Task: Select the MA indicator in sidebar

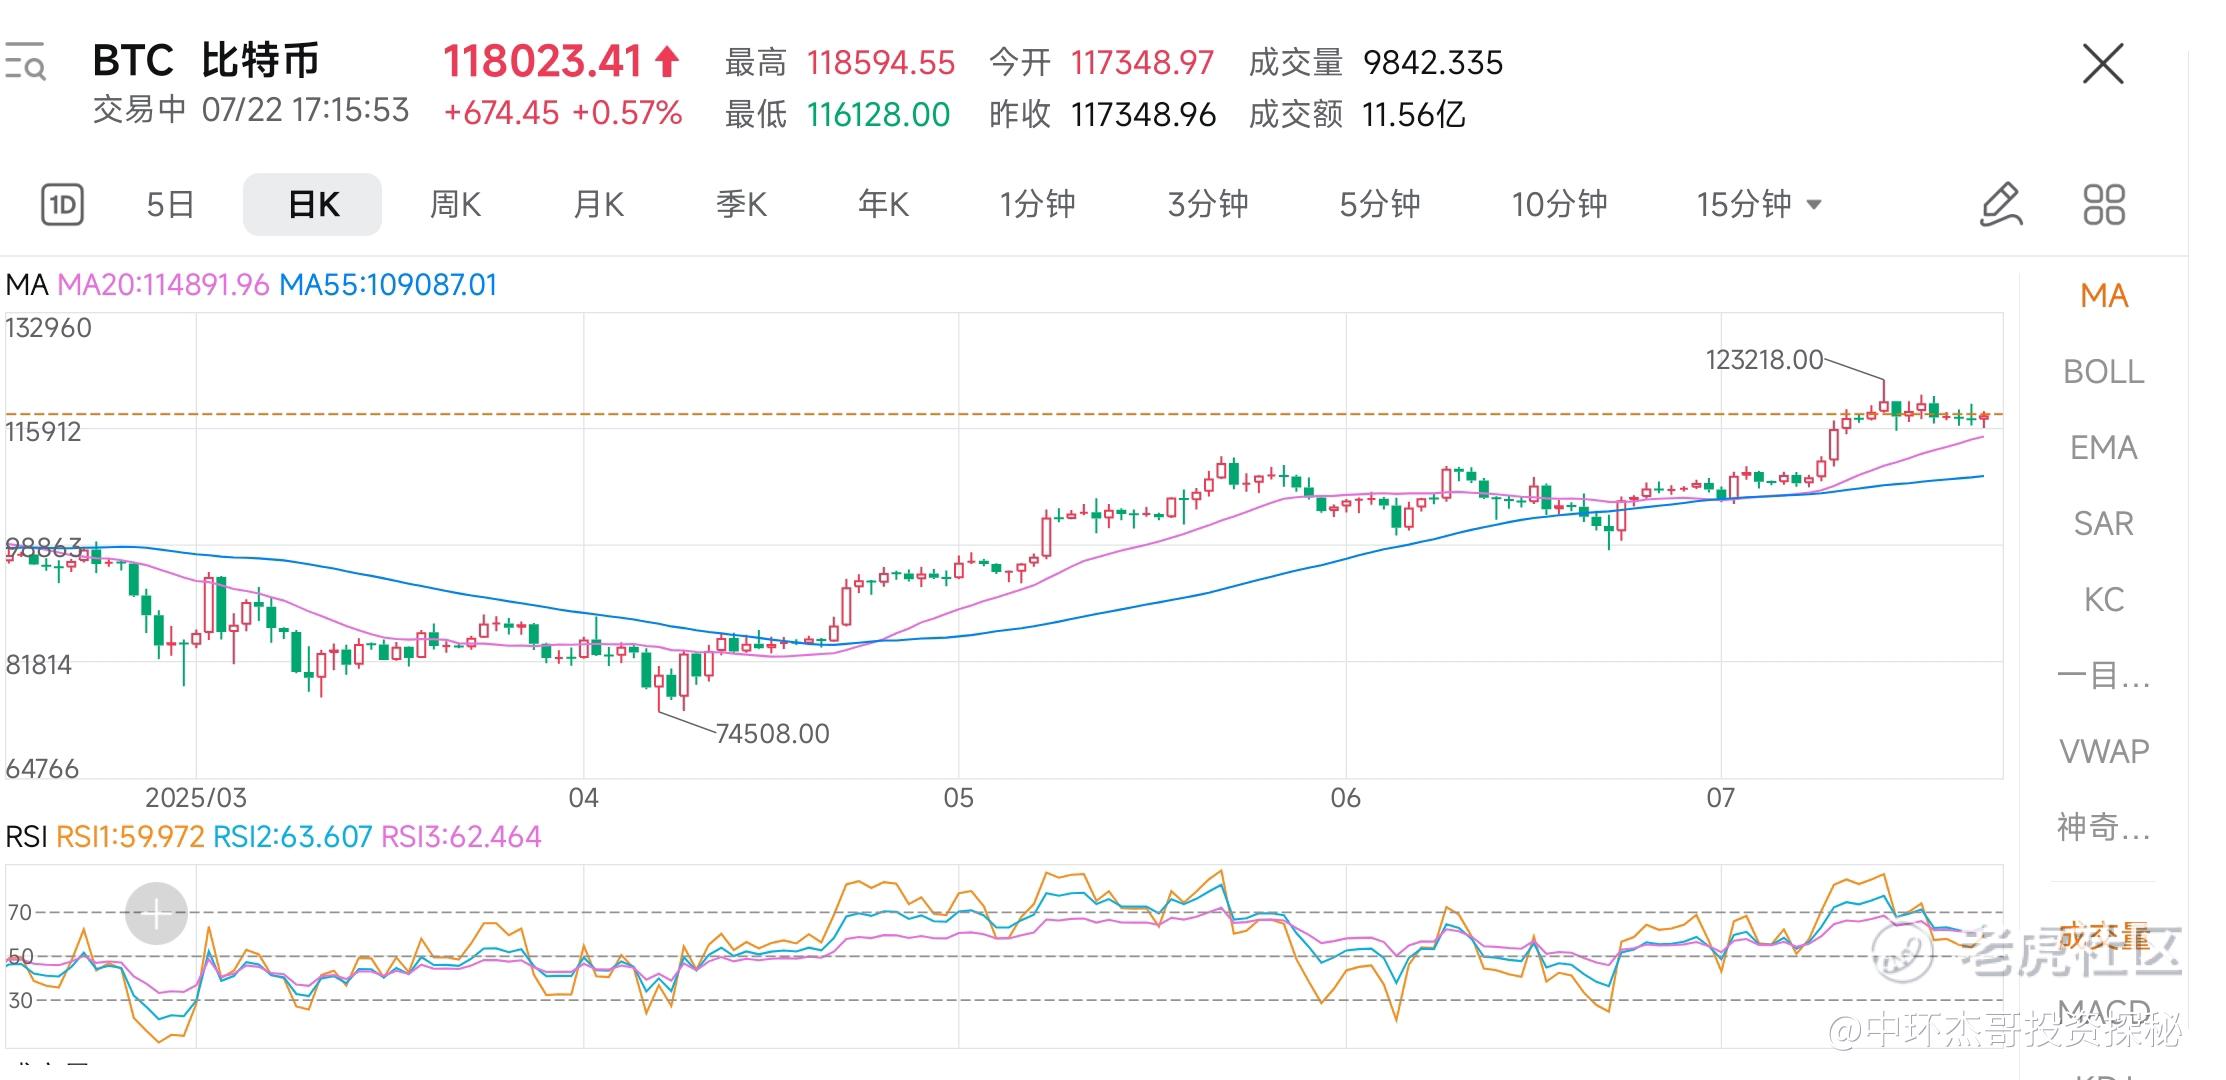Action: (2103, 296)
